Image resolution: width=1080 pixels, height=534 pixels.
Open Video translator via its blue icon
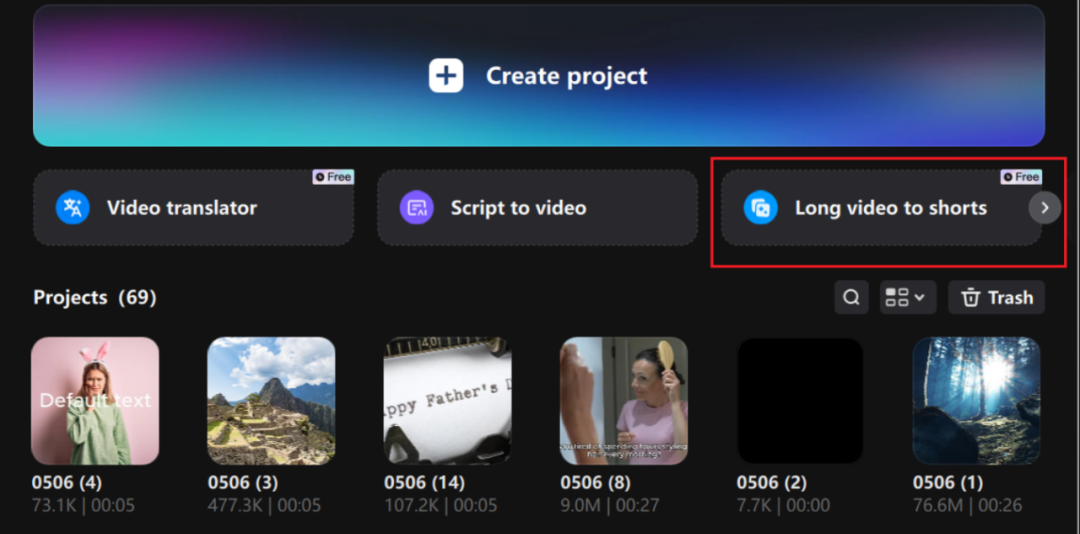[73, 208]
